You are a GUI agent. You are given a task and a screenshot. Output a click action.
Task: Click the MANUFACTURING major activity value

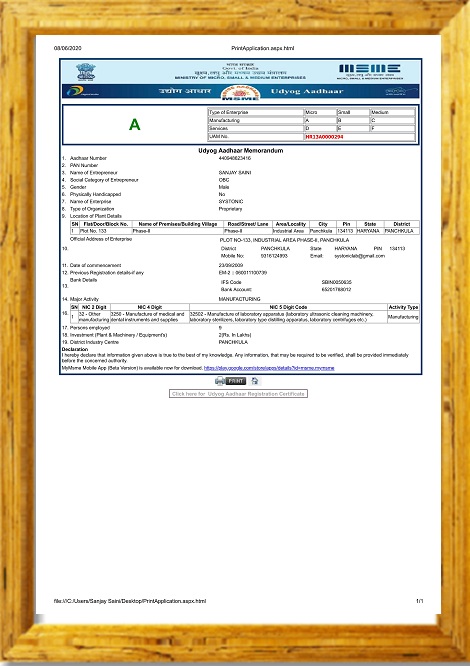coord(239,299)
